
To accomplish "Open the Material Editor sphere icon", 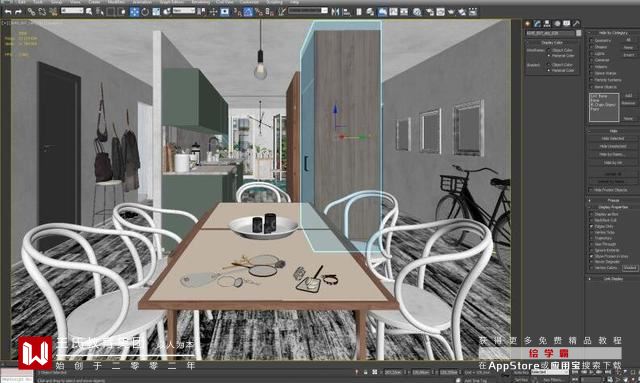I will pos(417,12).
